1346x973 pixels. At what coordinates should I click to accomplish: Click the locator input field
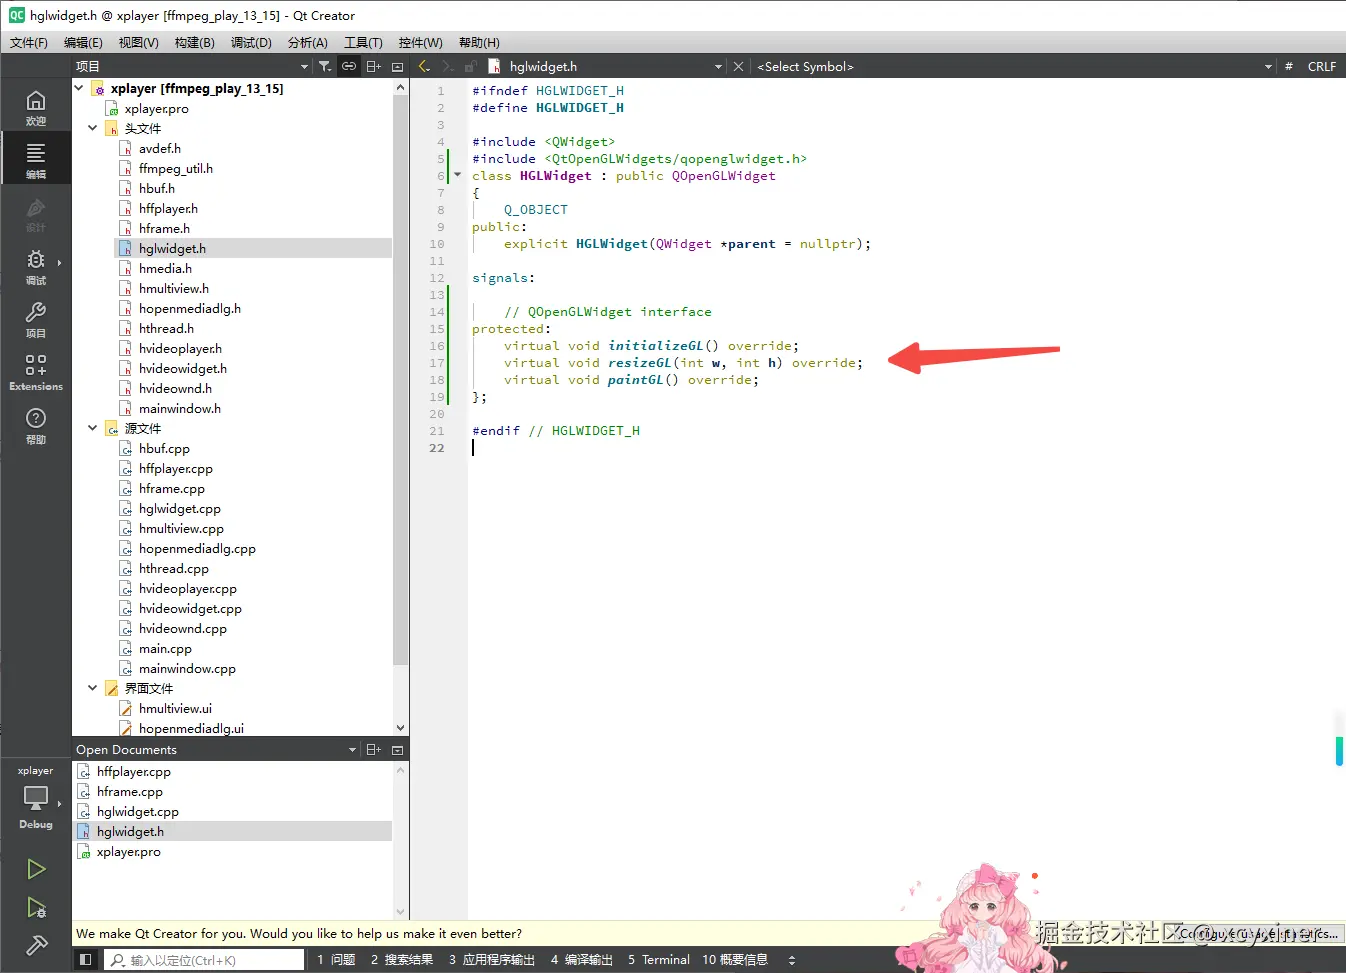[204, 959]
